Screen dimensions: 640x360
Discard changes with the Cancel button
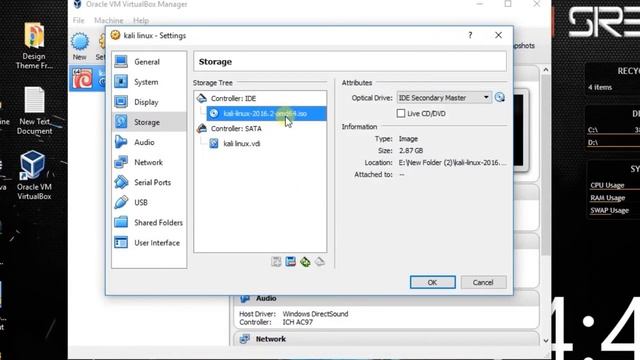483,282
